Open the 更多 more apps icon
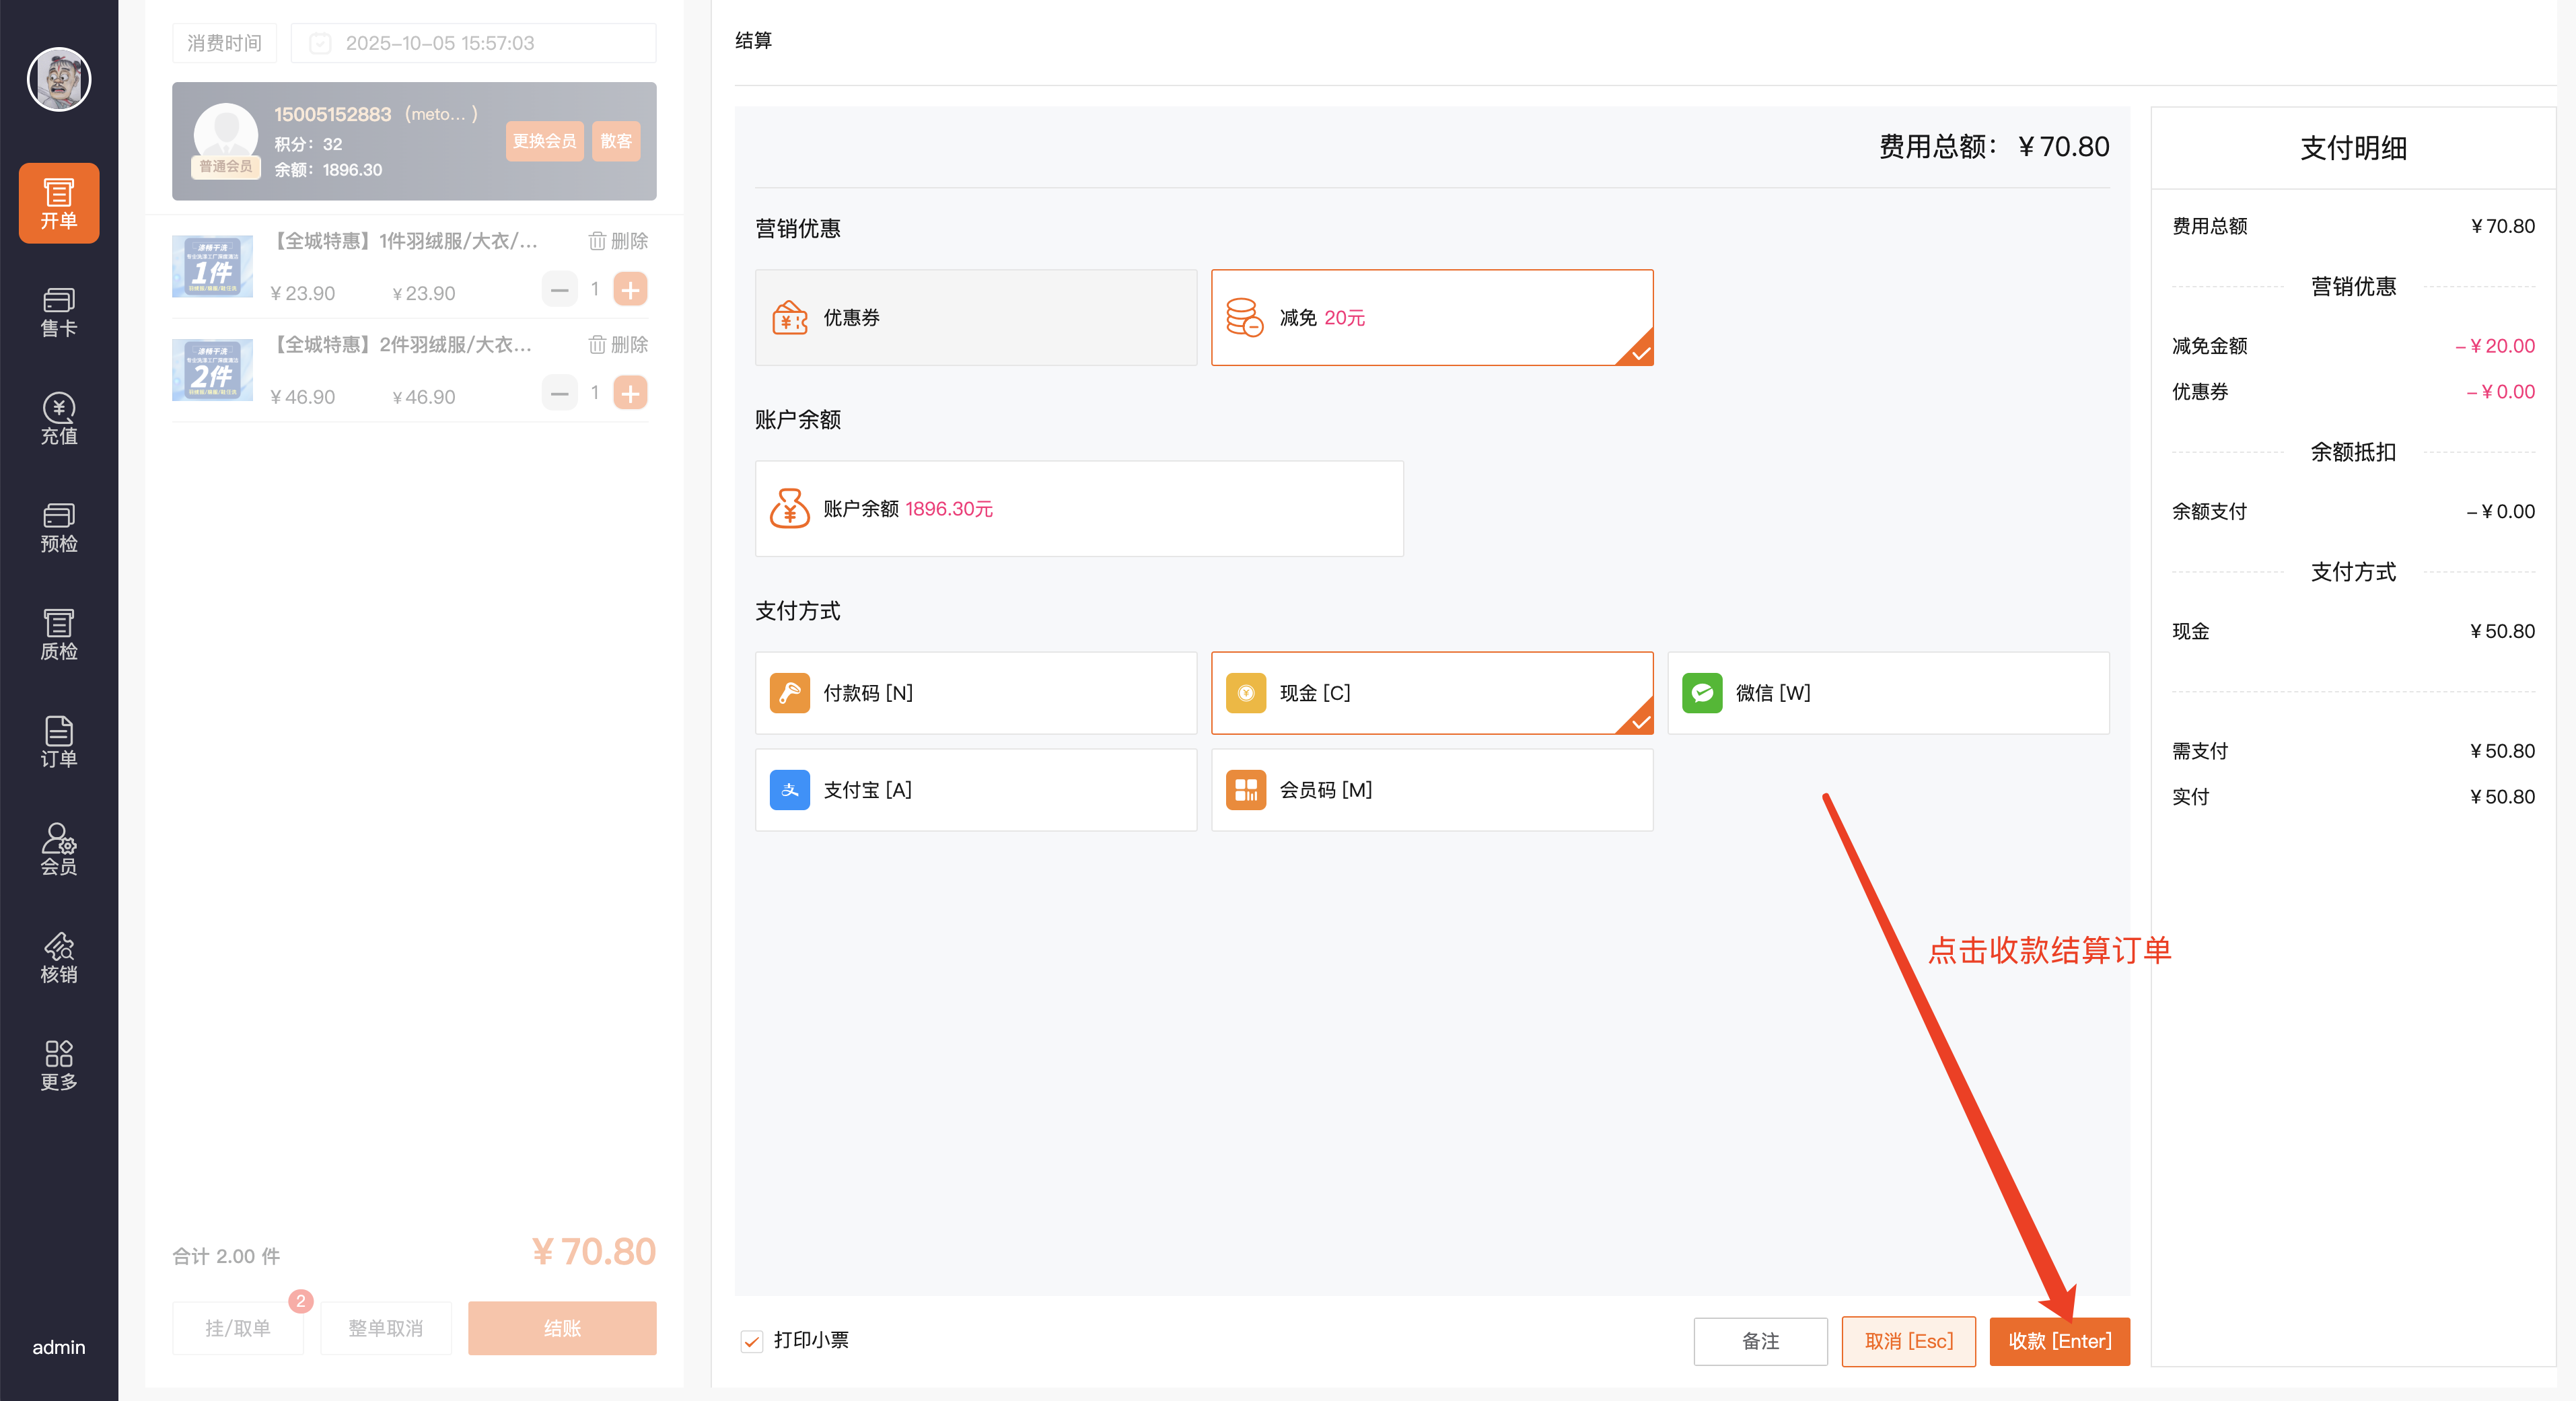Screen dimensions: 2576x1401 (x=59, y=1064)
